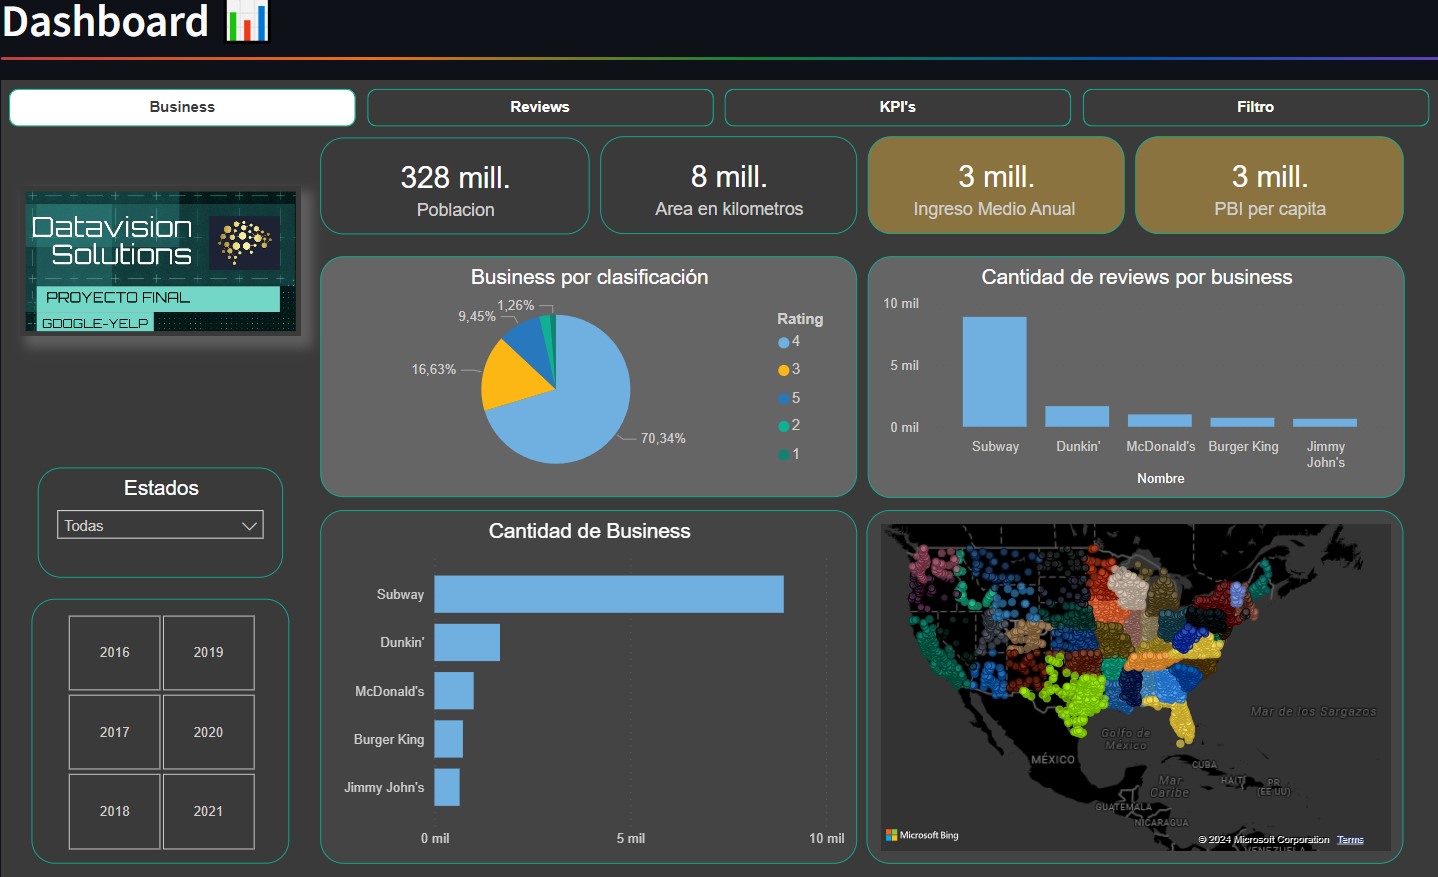The image size is (1438, 877).
Task: Select year 2016 in slicer
Action: click(115, 652)
